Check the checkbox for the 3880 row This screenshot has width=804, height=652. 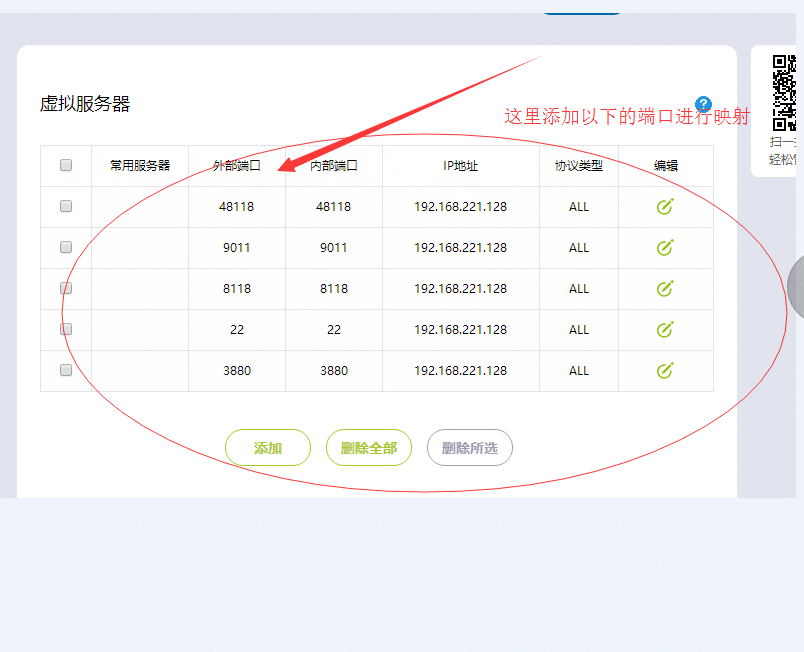(66, 370)
